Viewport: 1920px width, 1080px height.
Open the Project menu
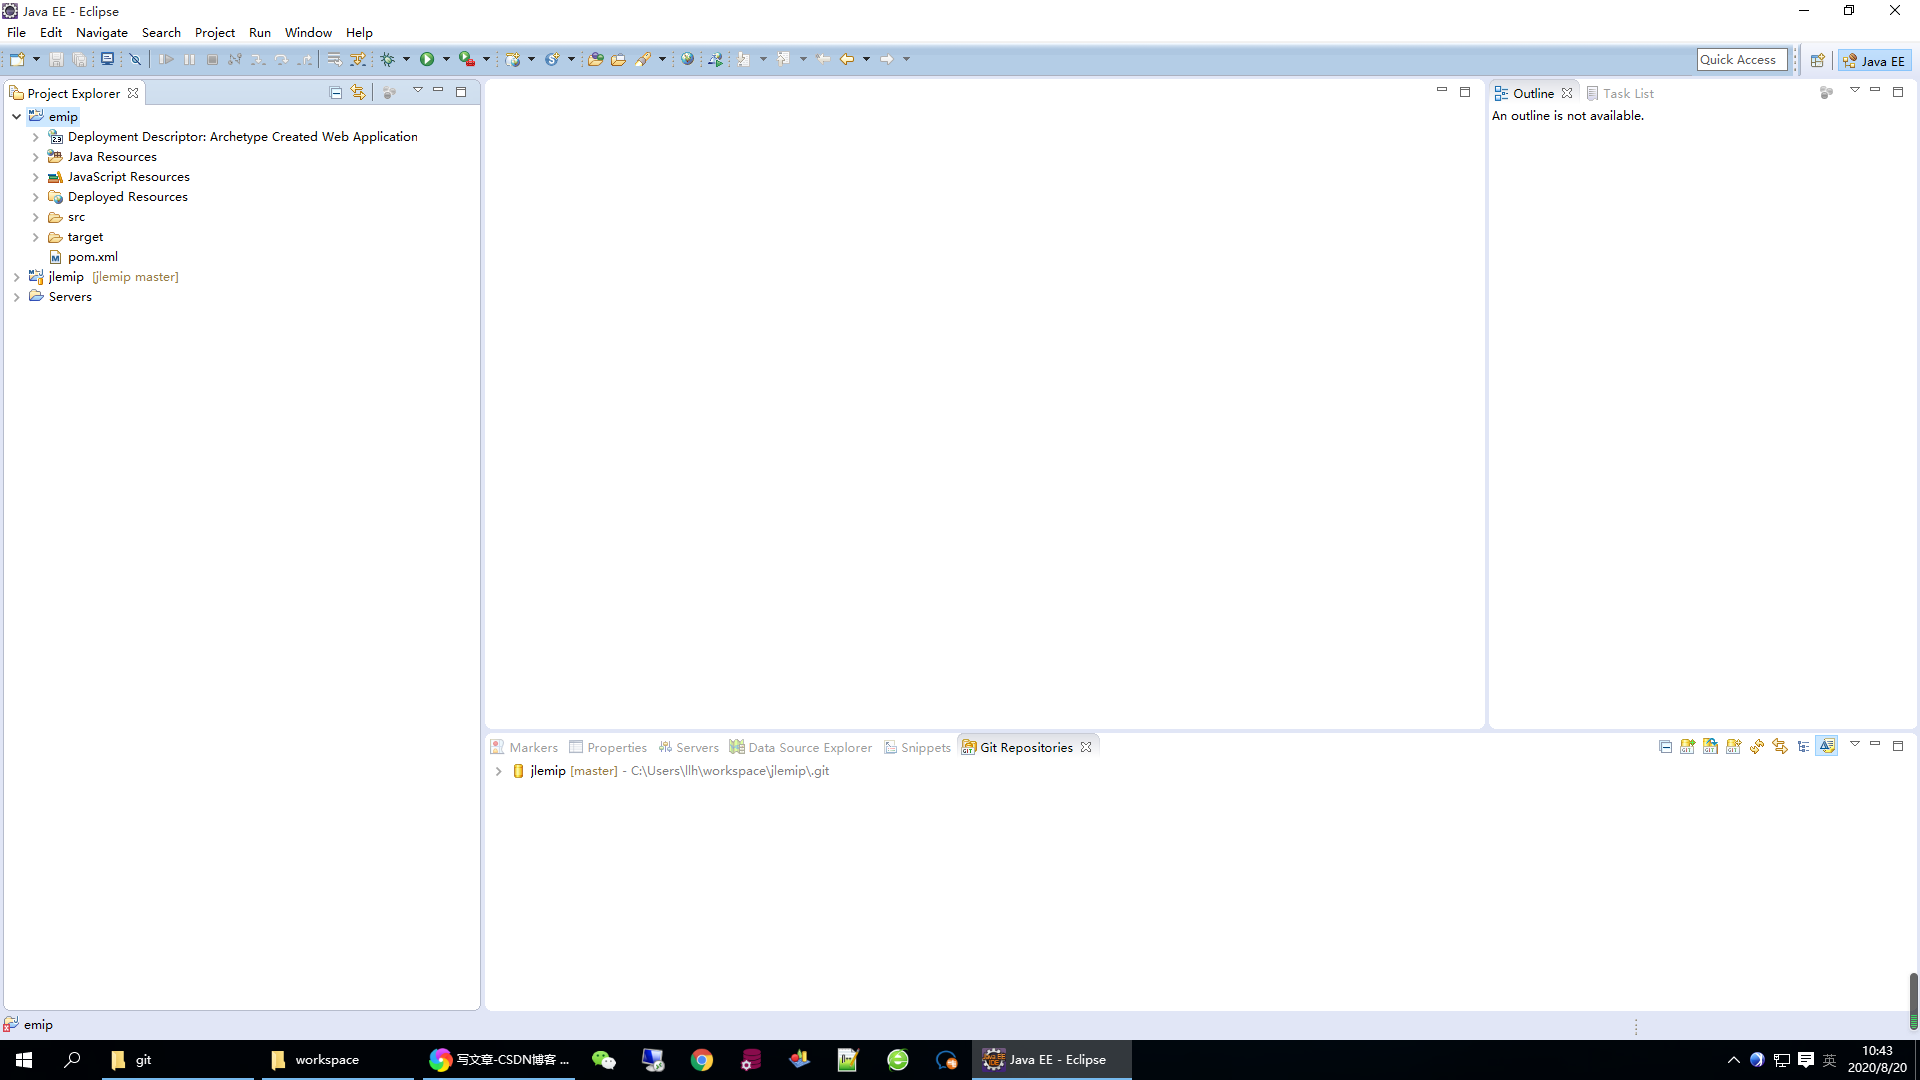pyautogui.click(x=214, y=32)
